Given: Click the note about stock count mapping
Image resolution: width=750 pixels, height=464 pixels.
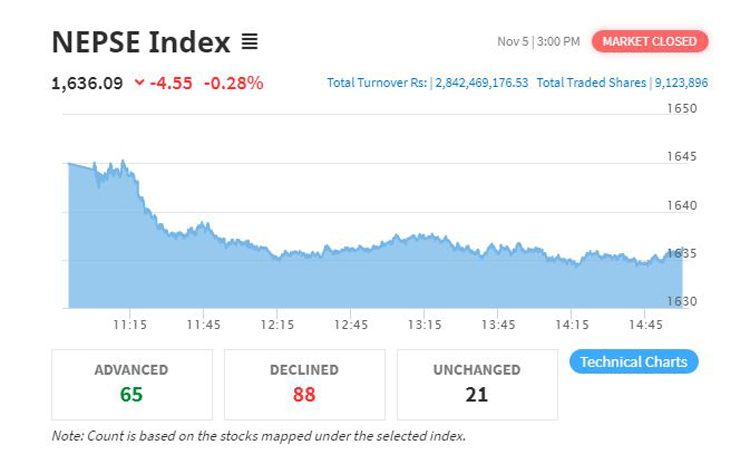Looking at the screenshot, I should point(258,436).
